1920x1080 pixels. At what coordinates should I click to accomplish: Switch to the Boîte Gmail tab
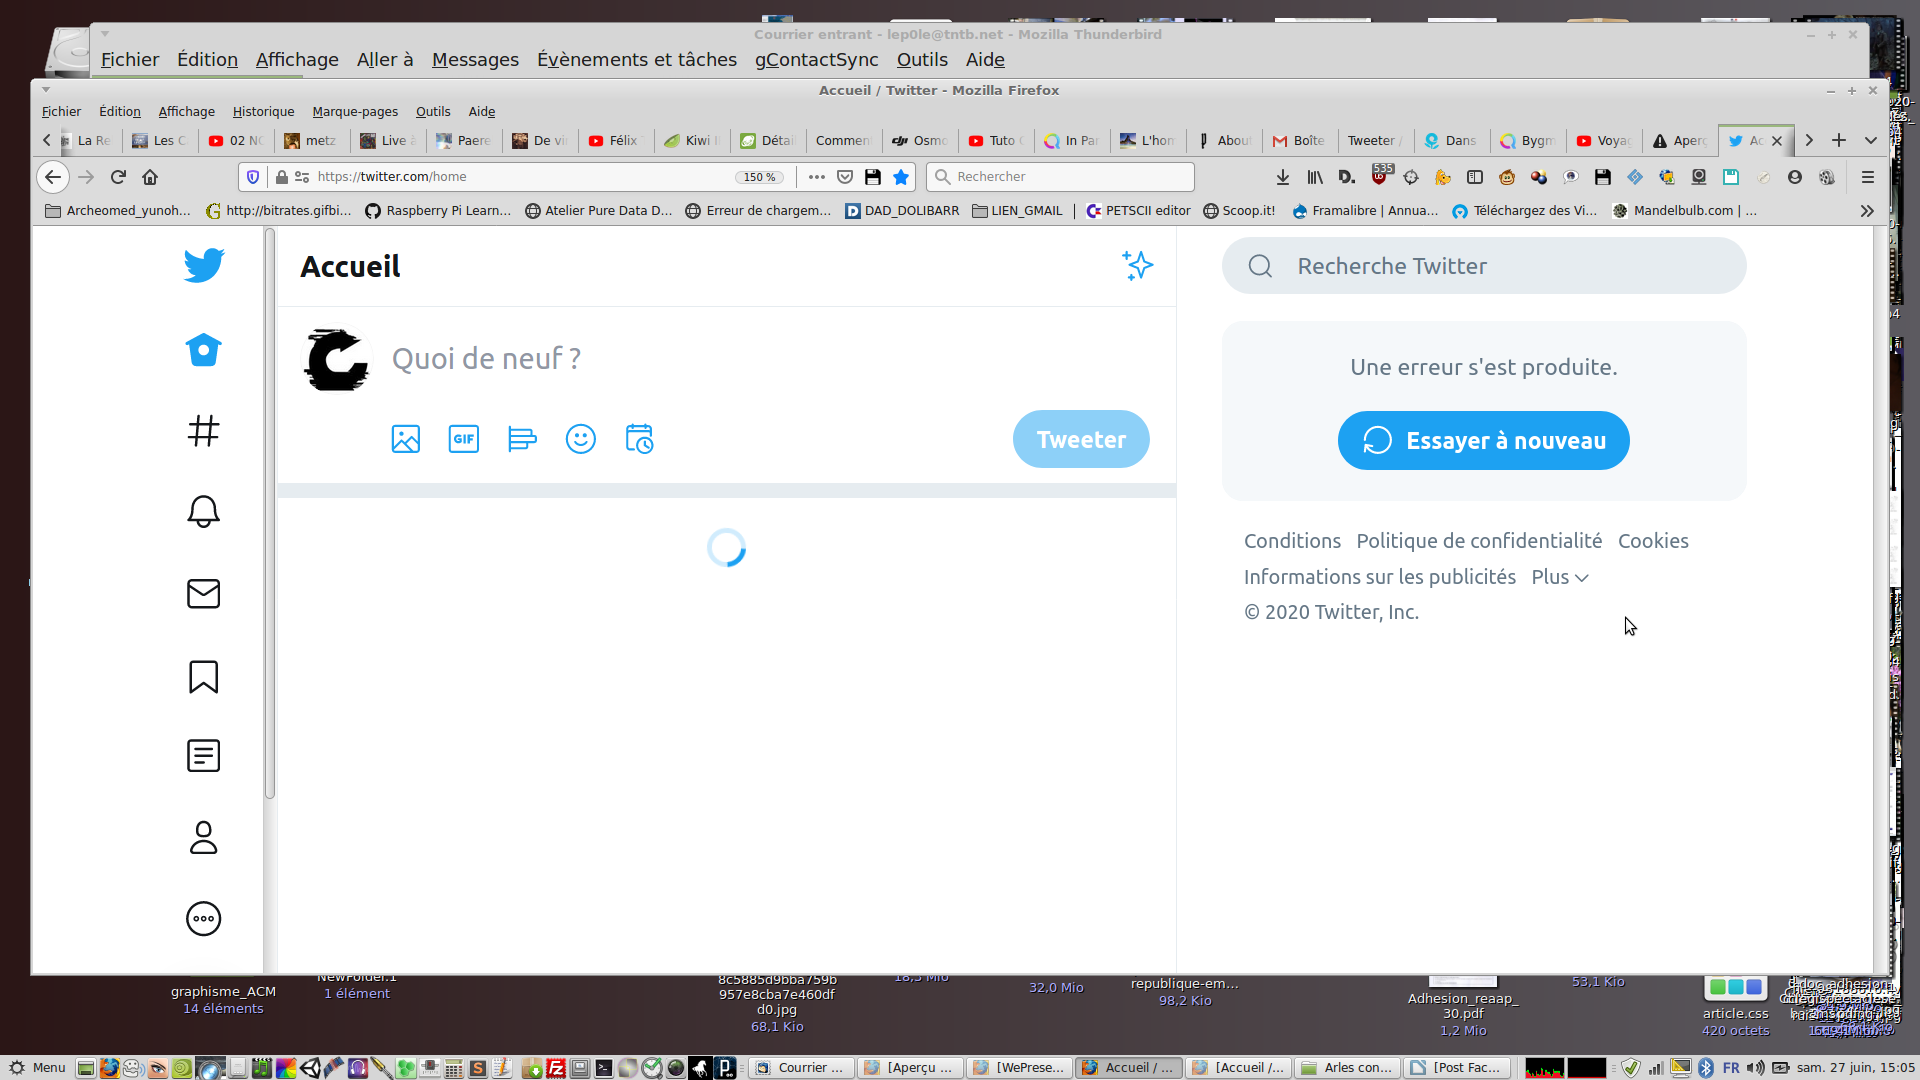tap(1299, 141)
